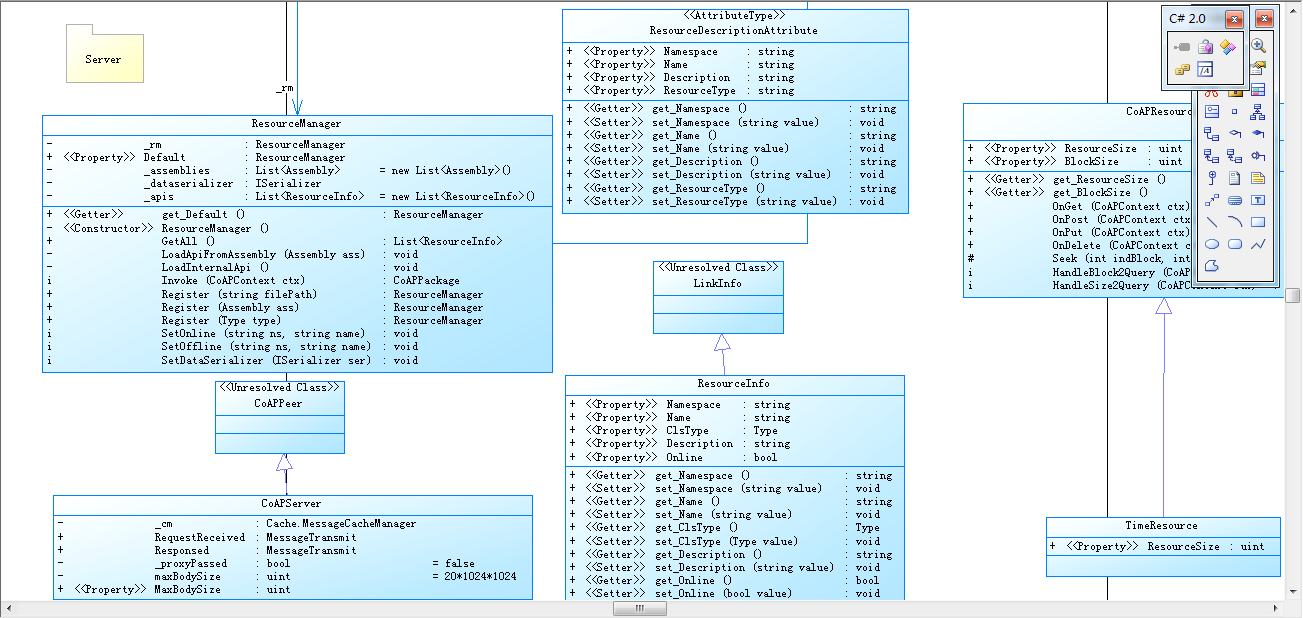Select the ResourceDescriptionAttribute class title

click(733, 31)
